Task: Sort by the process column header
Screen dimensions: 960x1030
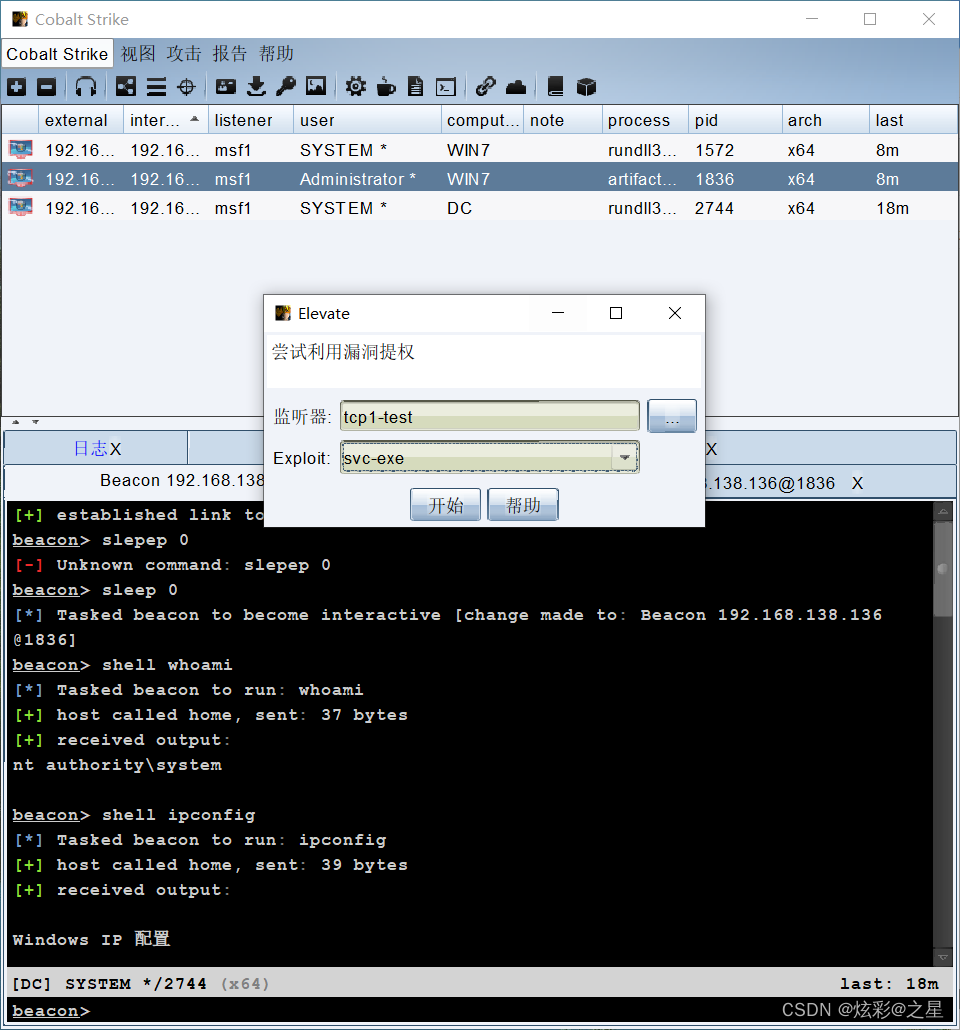Action: point(645,120)
